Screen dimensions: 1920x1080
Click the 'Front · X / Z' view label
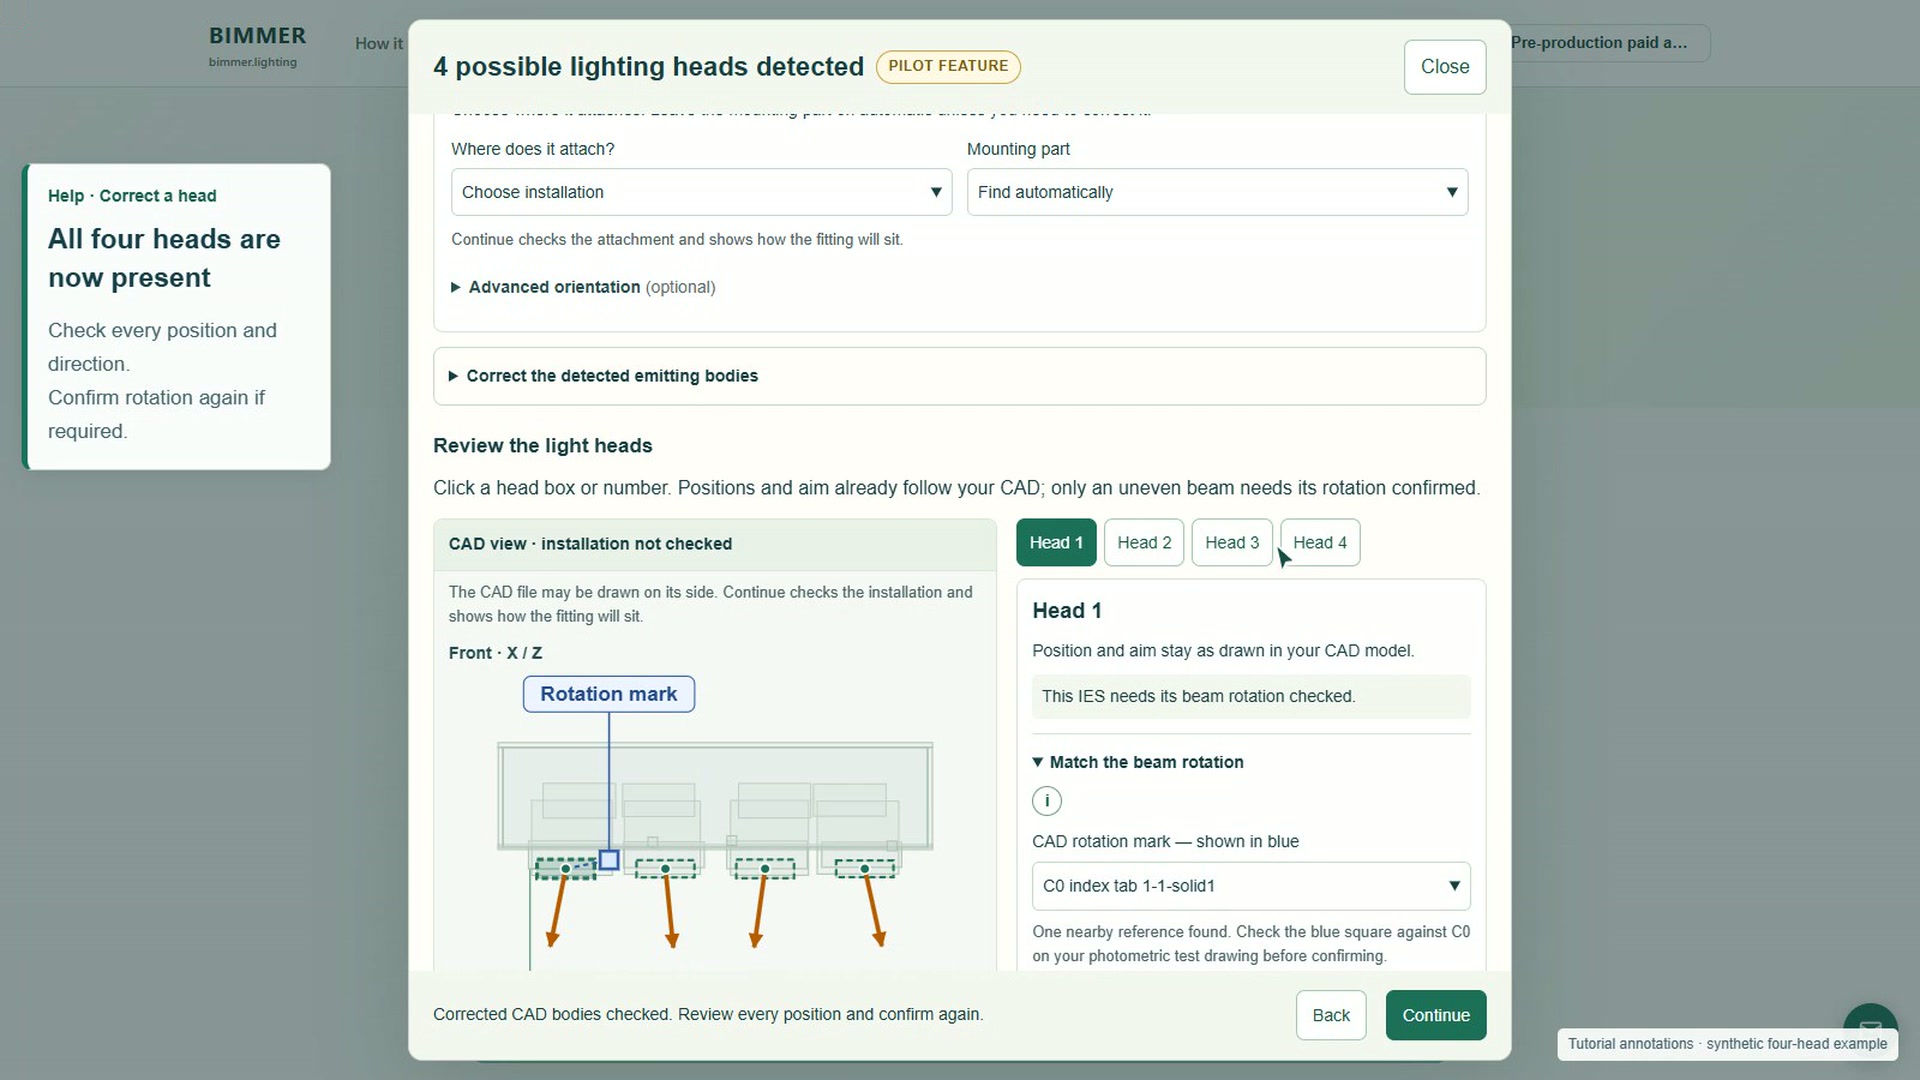point(495,653)
